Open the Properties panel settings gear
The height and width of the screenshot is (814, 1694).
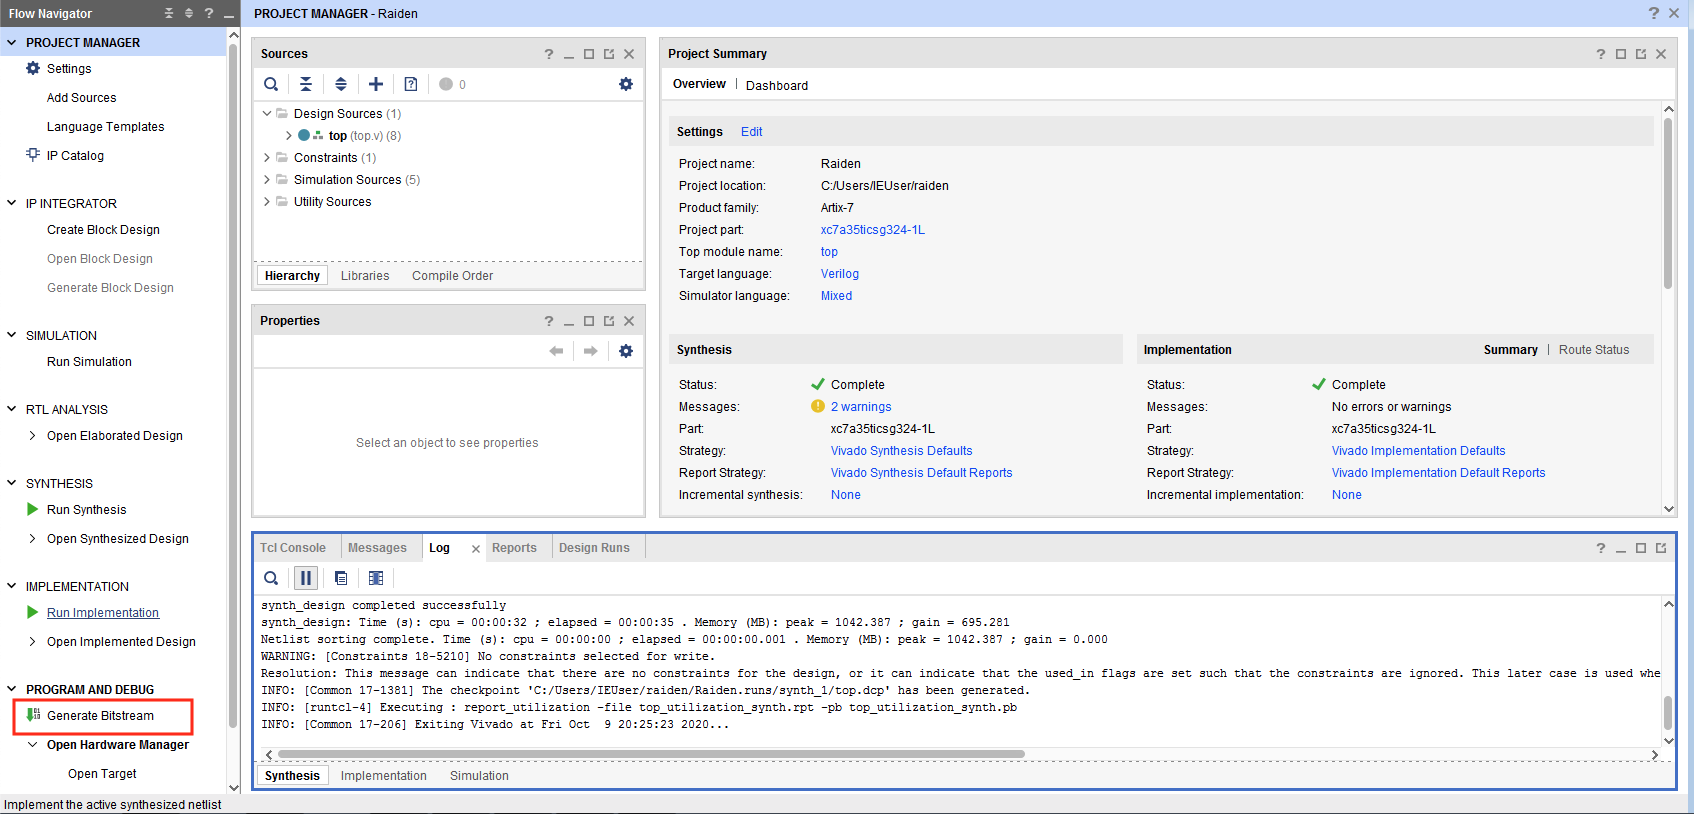click(626, 351)
